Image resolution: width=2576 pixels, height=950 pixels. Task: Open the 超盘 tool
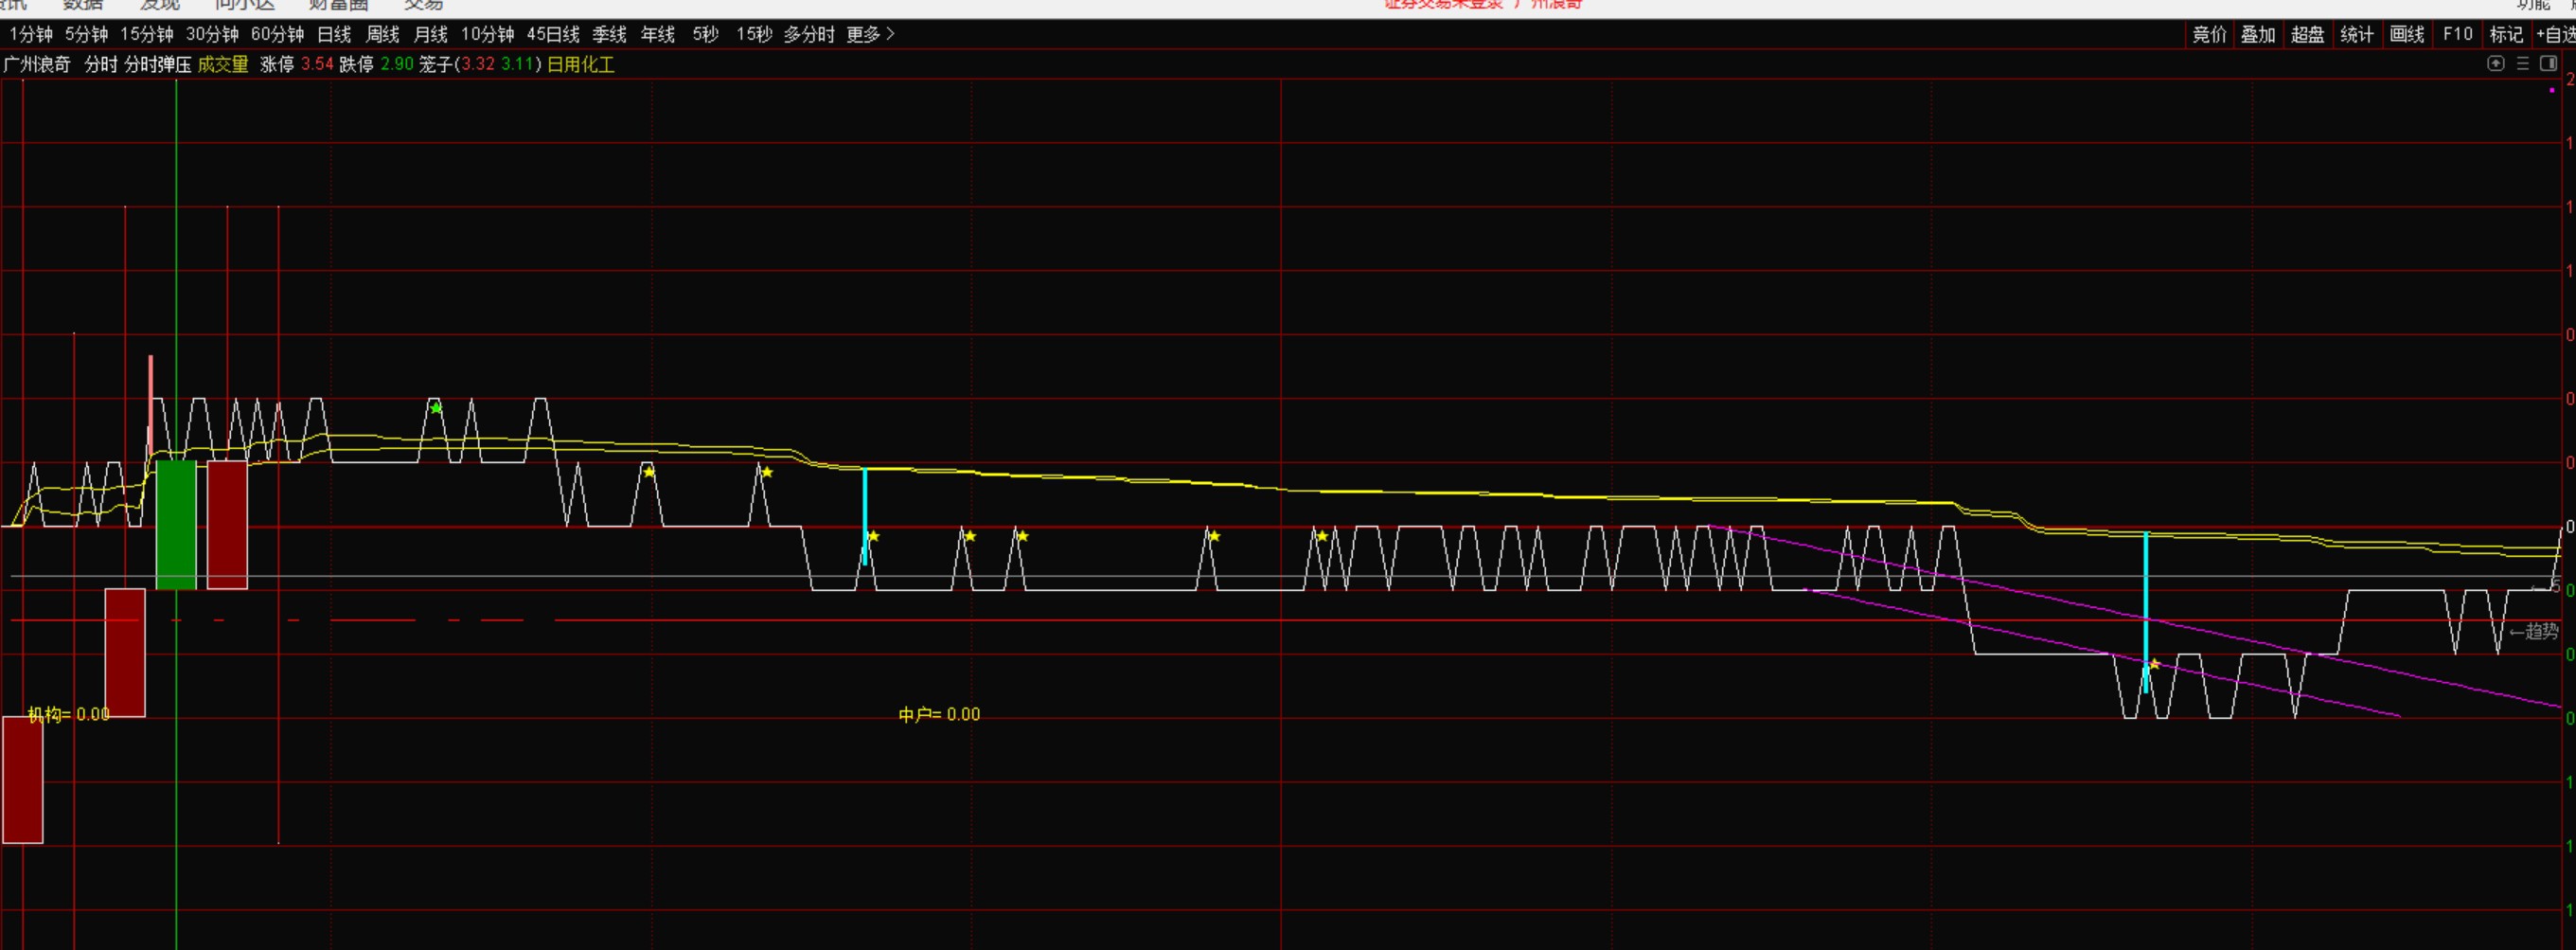coord(2308,35)
